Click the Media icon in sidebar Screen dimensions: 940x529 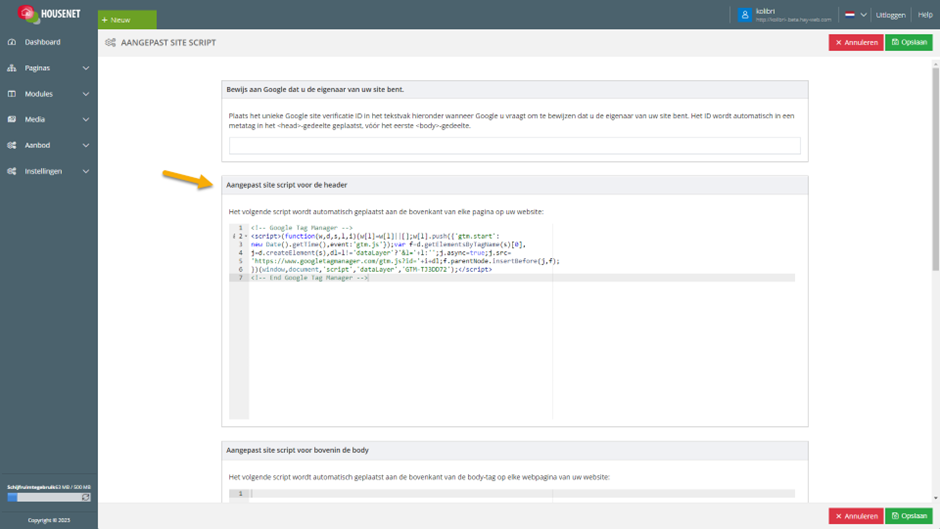12,119
